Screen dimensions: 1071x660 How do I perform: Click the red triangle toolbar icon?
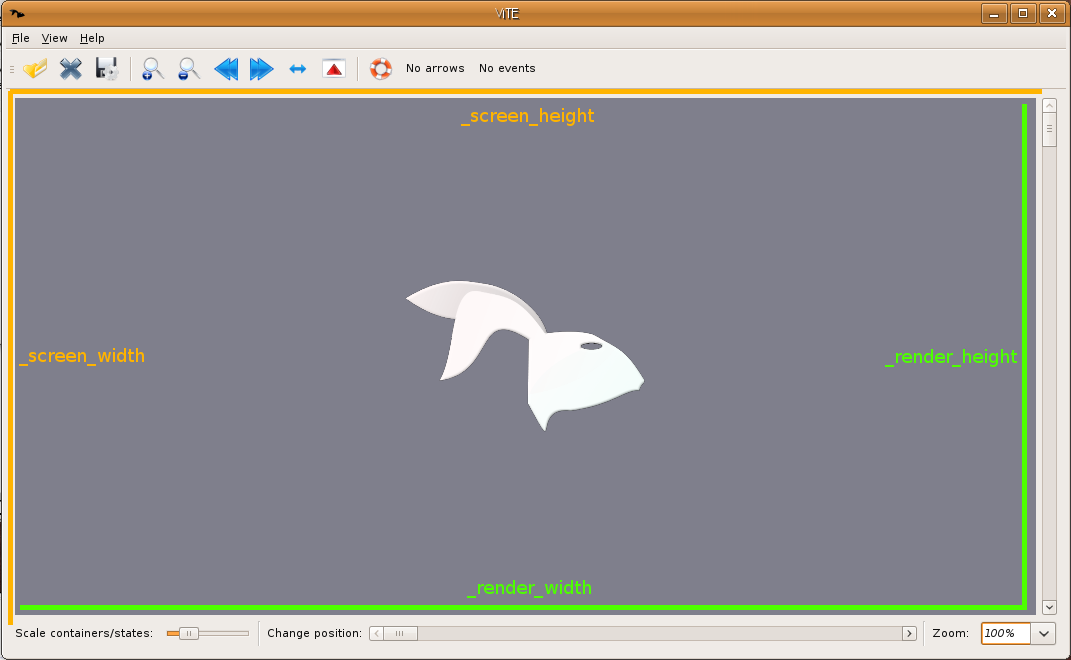tap(333, 69)
